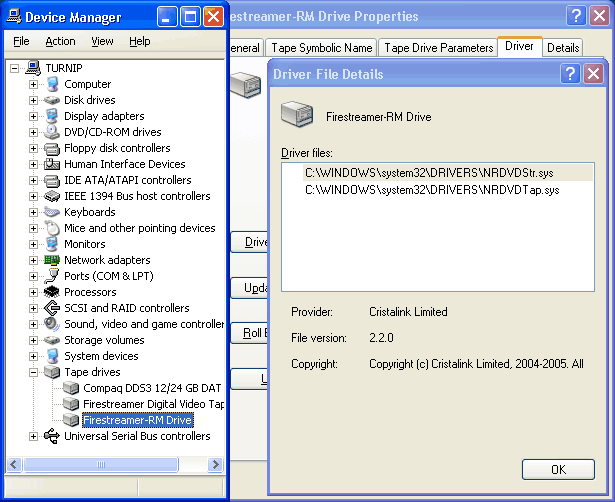The image size is (615, 502).
Task: Open the Help menu in Device Manager
Action: click(140, 41)
